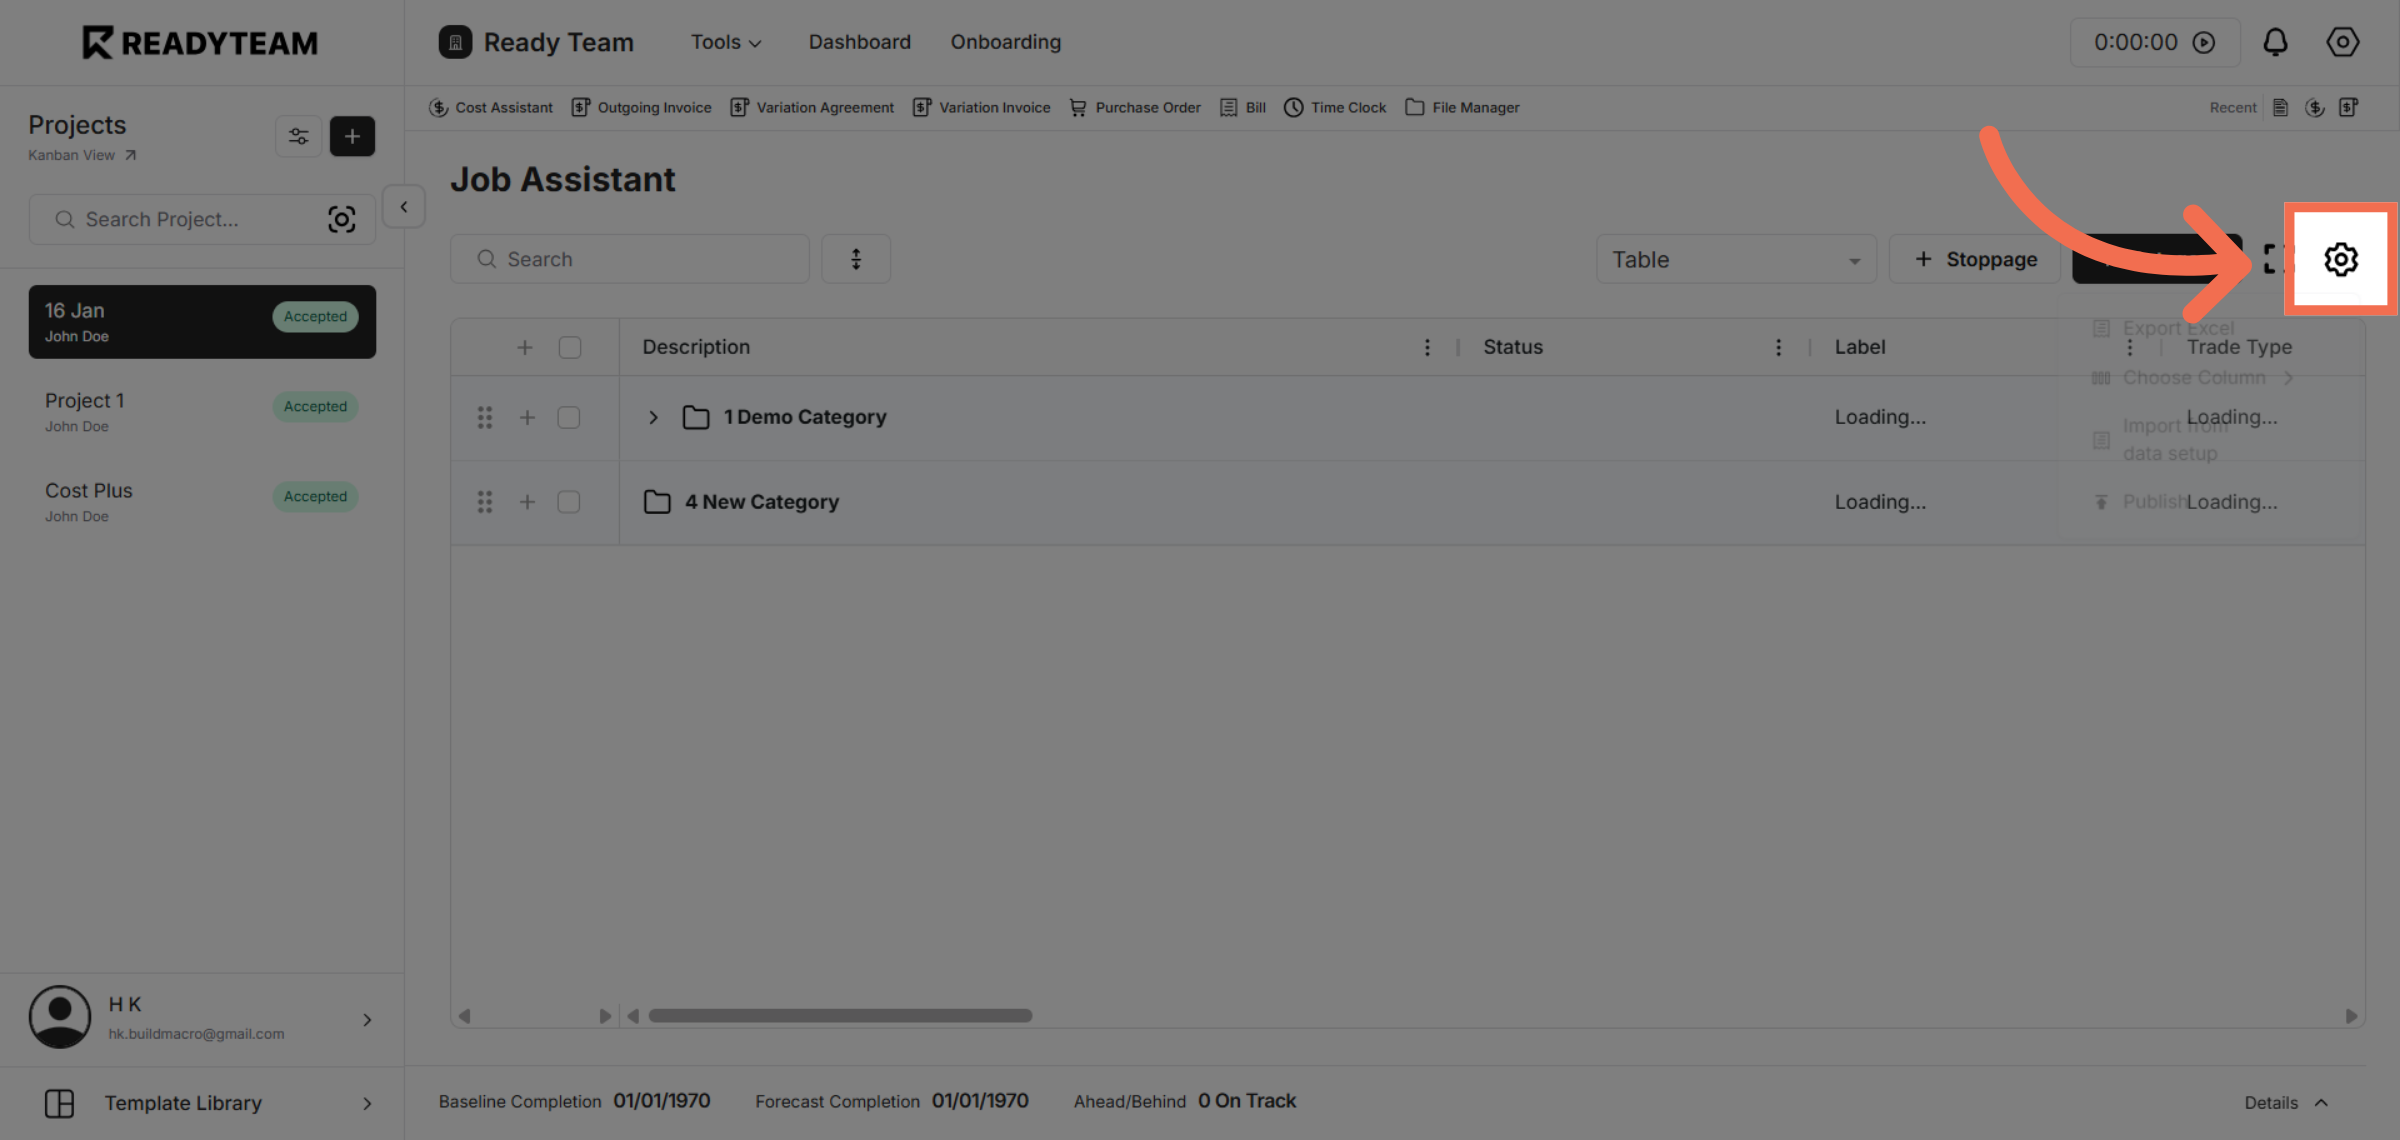Click the Job Assistant search field
The height and width of the screenshot is (1140, 2400).
coord(629,258)
